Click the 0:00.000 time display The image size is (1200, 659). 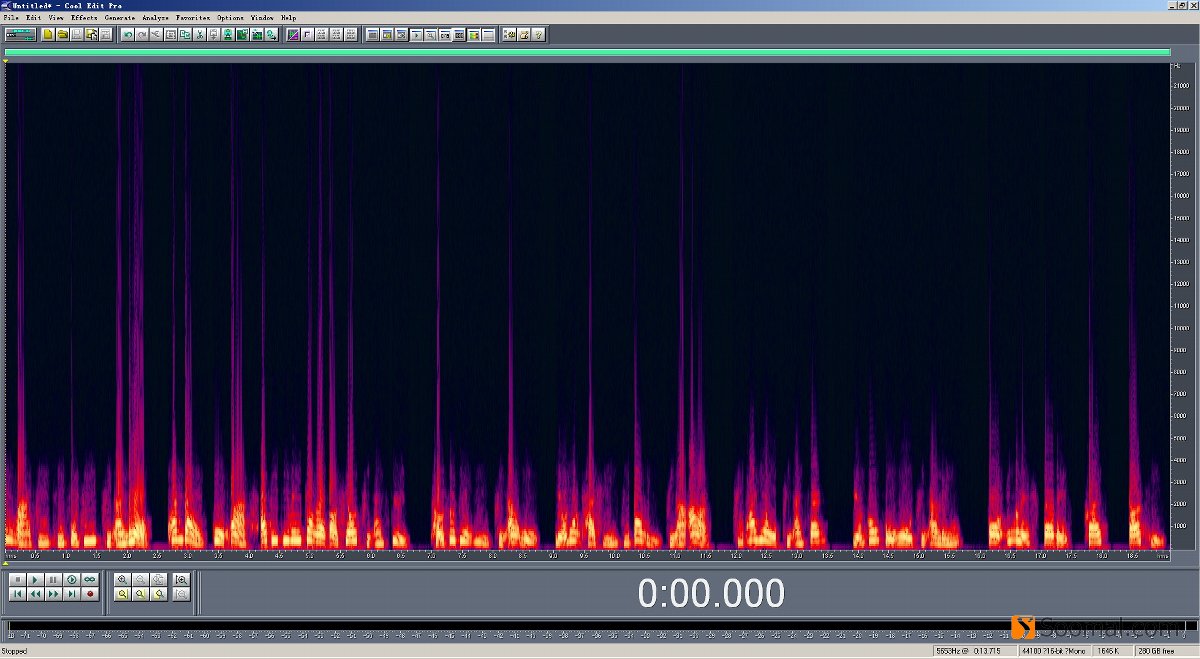coord(710,594)
